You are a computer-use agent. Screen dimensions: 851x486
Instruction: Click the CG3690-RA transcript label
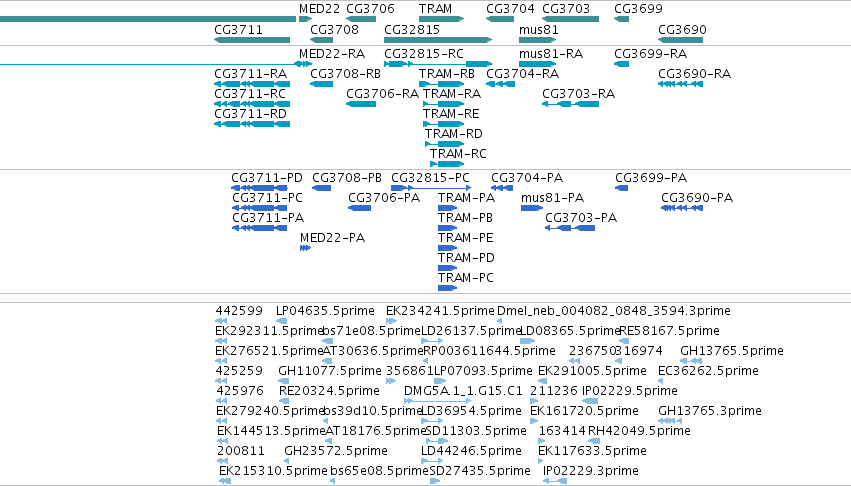tap(695, 74)
